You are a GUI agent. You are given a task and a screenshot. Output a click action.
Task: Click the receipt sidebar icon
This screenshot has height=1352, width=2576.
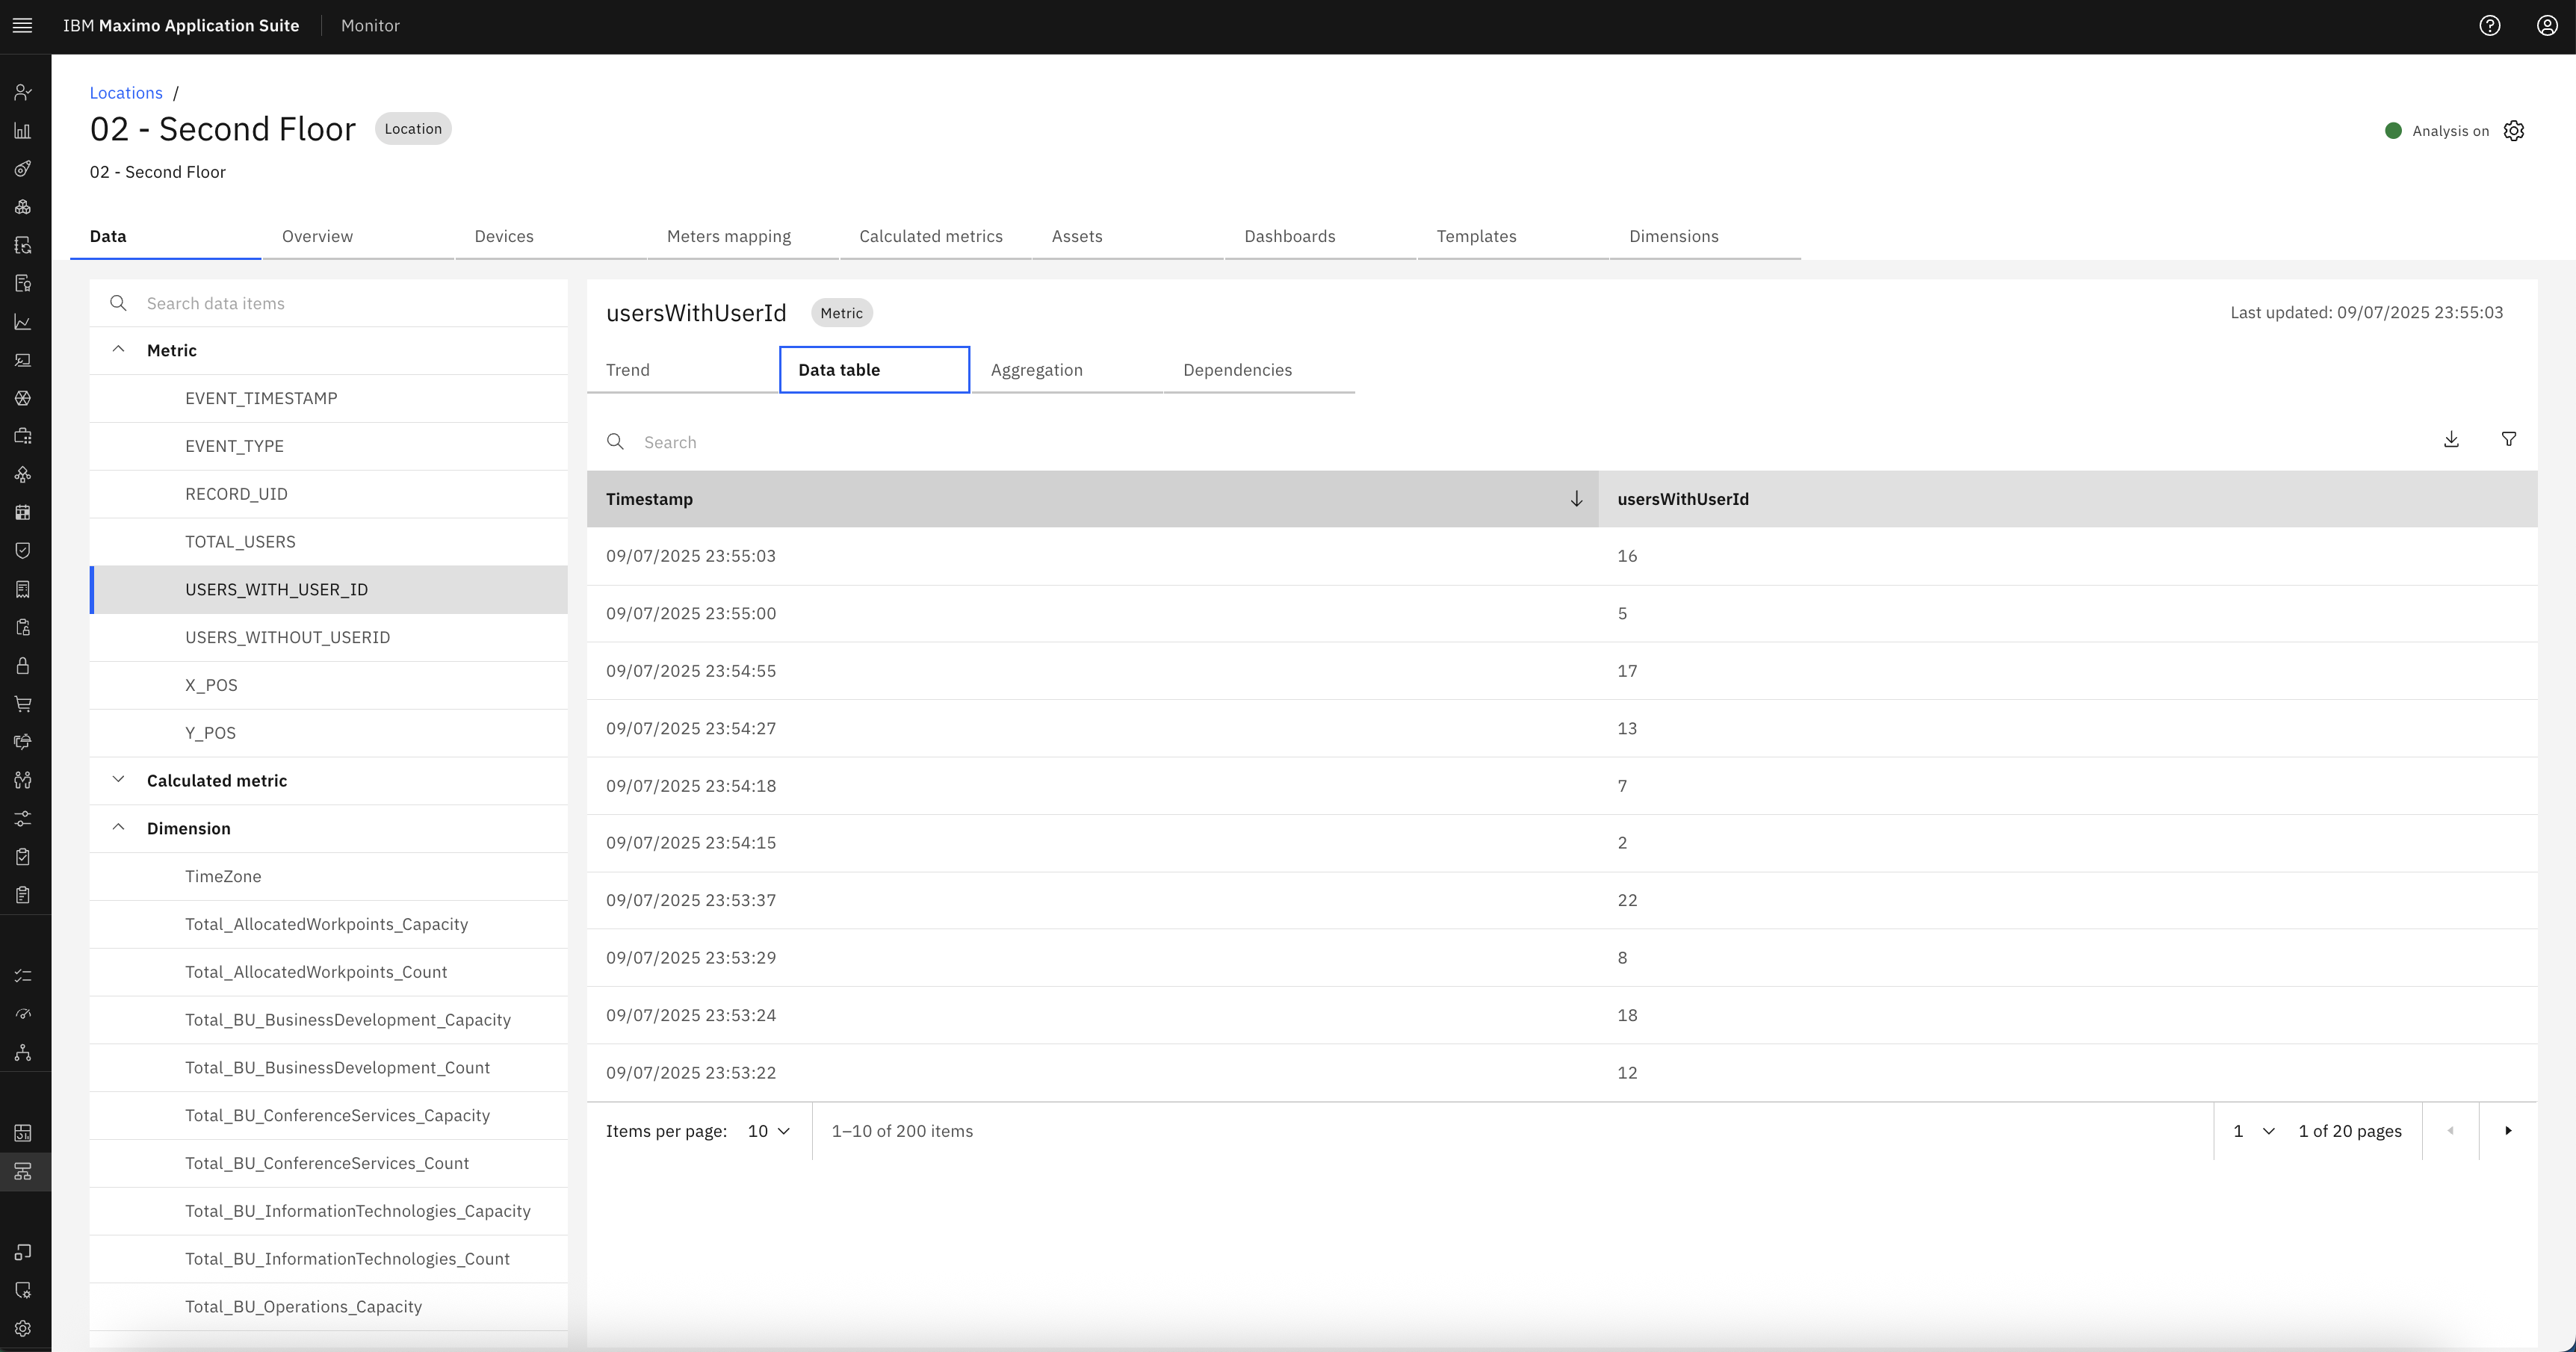click(23, 589)
